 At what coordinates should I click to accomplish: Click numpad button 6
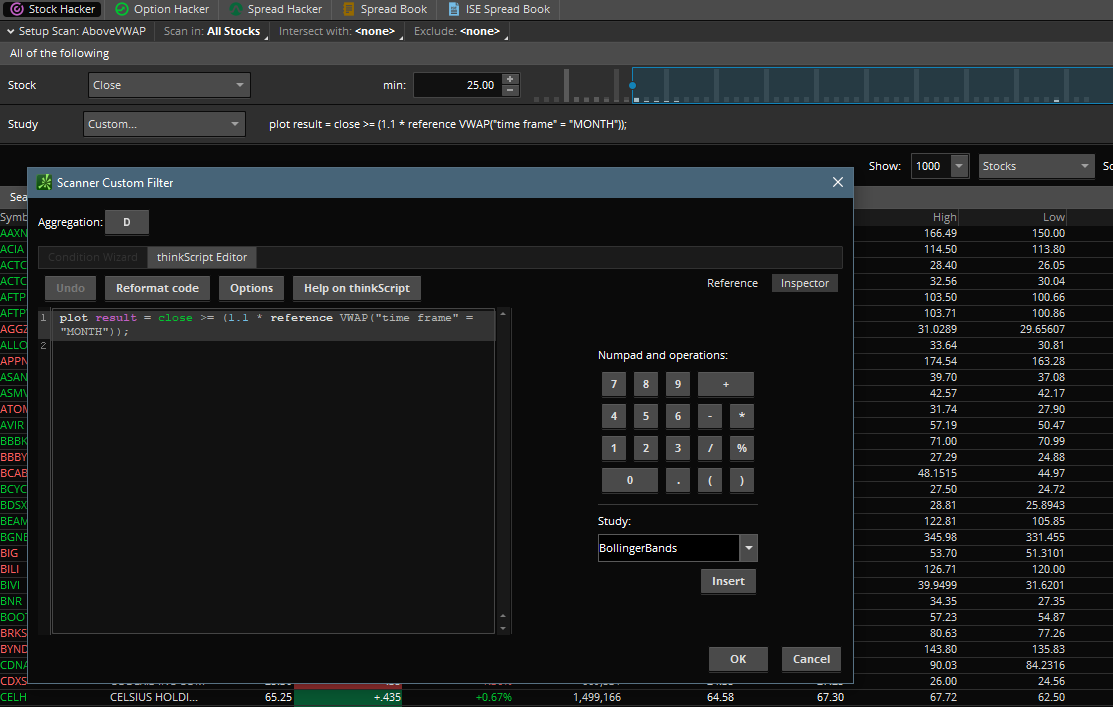click(678, 416)
